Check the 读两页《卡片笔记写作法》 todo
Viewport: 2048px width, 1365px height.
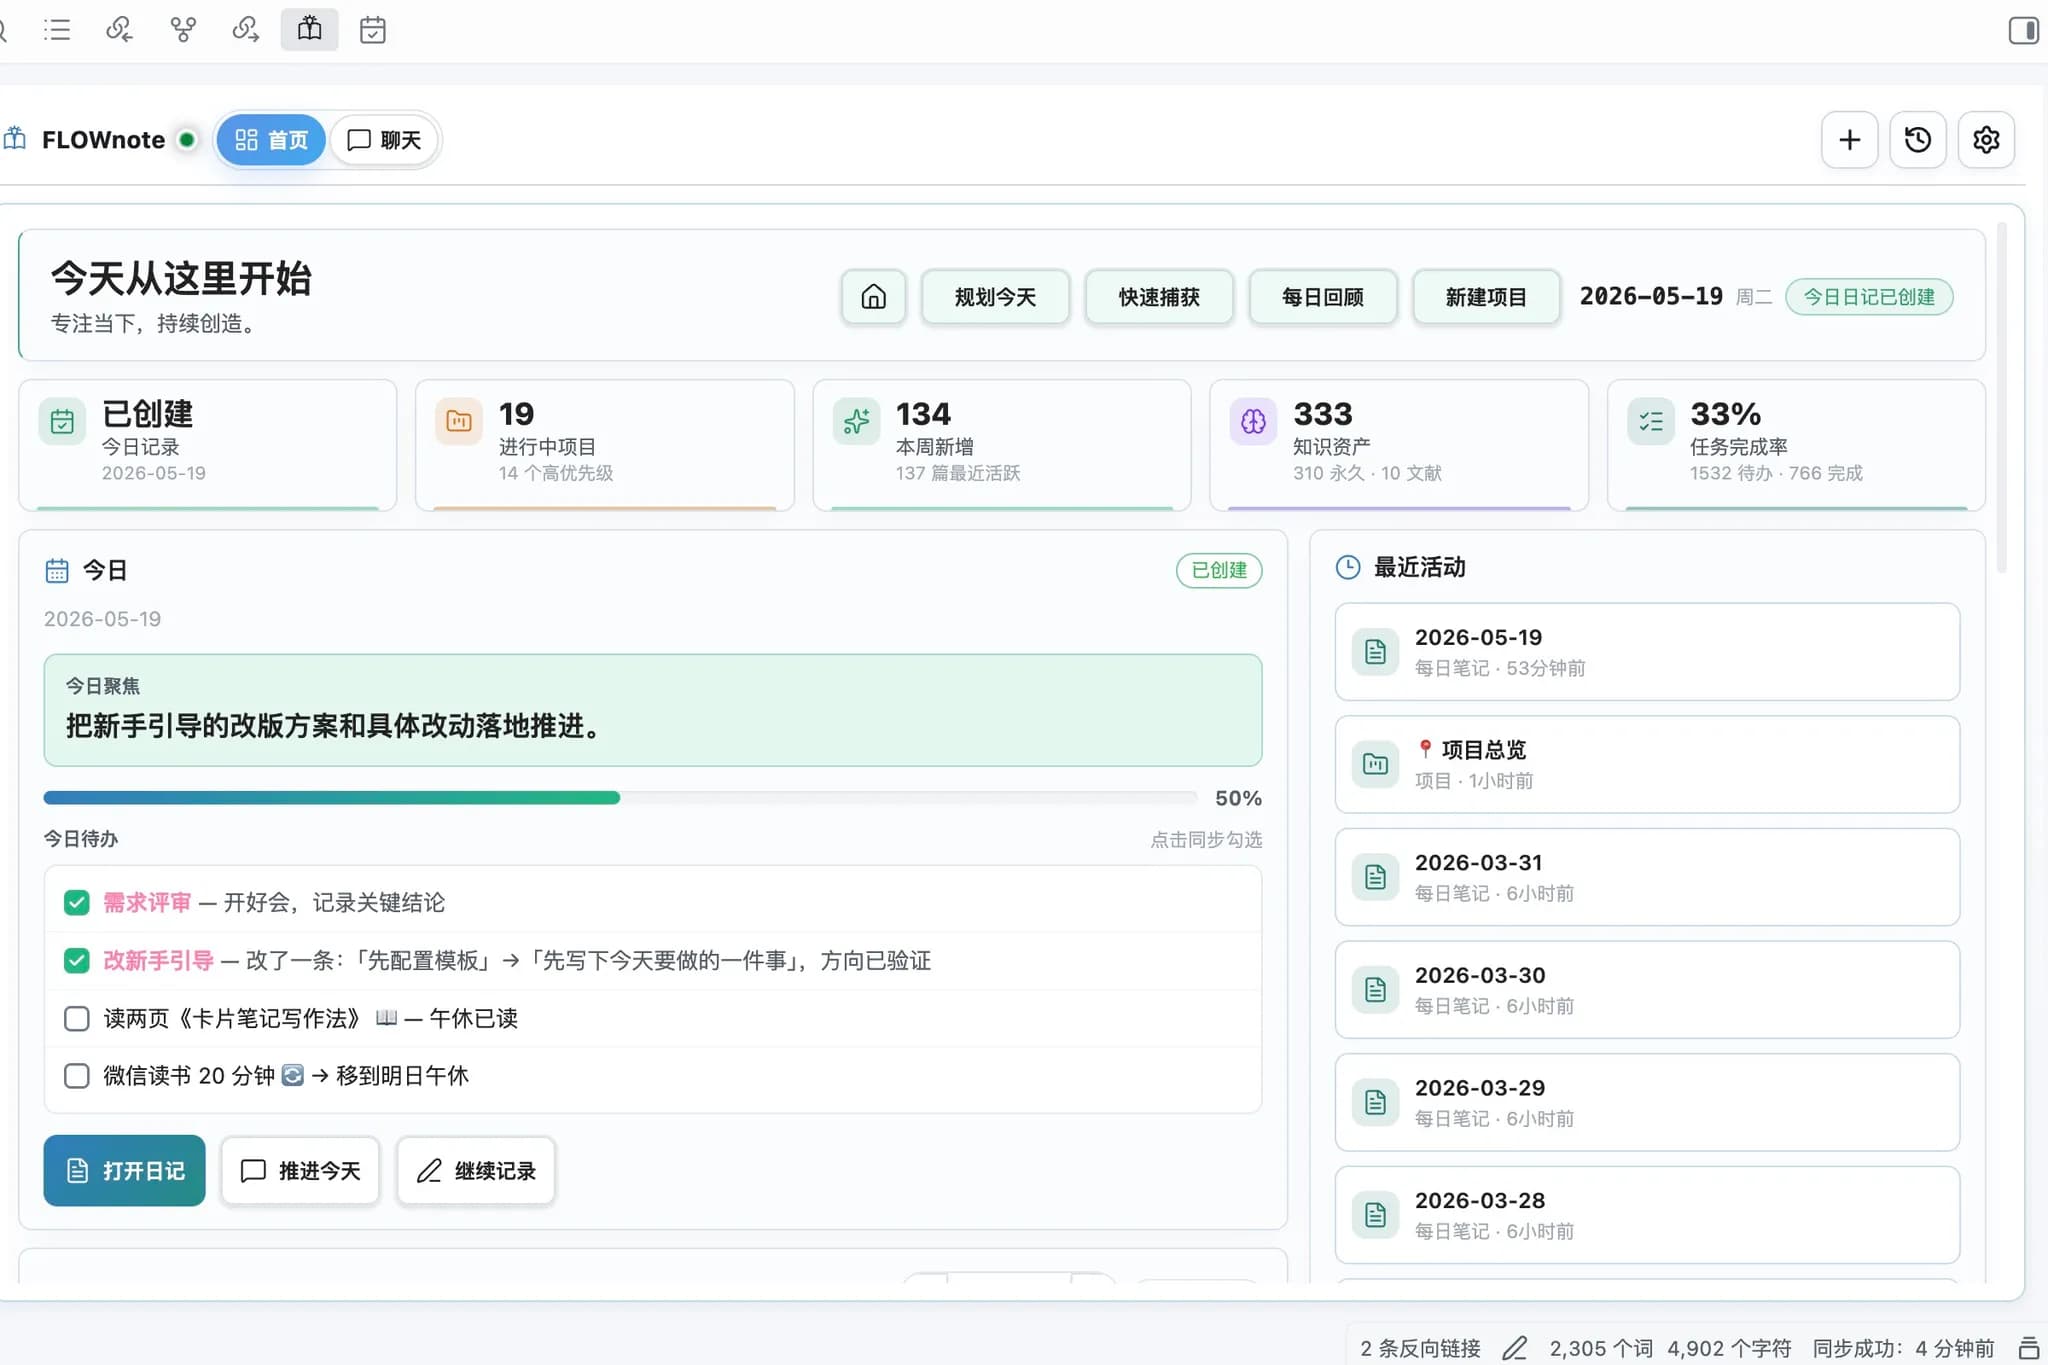[x=76, y=1019]
